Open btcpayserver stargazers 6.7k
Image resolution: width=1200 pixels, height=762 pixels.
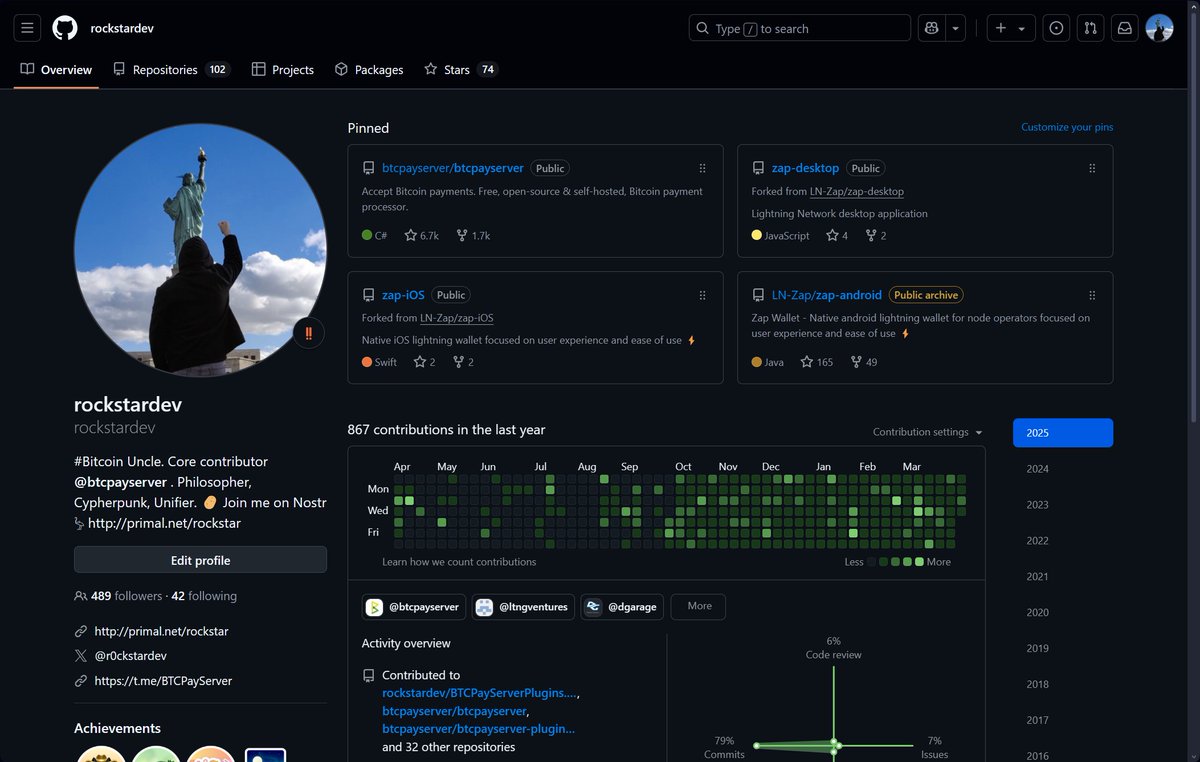[x=422, y=235]
